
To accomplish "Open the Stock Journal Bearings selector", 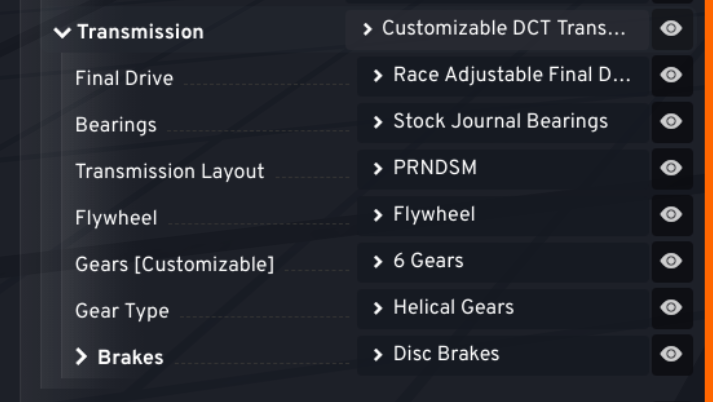I will 503,122.
